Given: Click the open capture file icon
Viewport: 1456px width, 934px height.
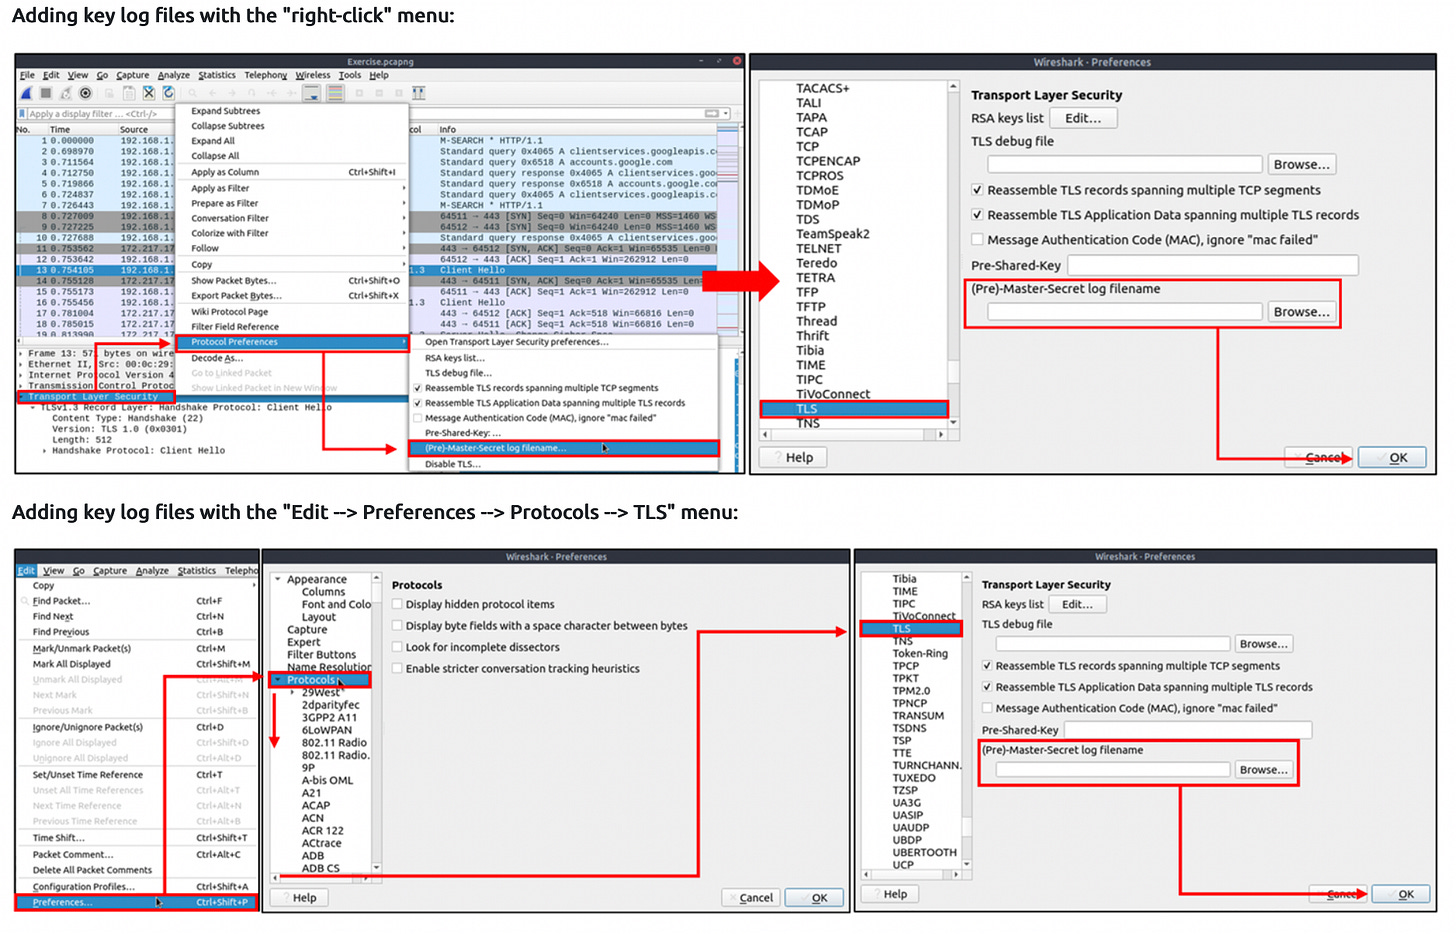Looking at the screenshot, I should (109, 93).
